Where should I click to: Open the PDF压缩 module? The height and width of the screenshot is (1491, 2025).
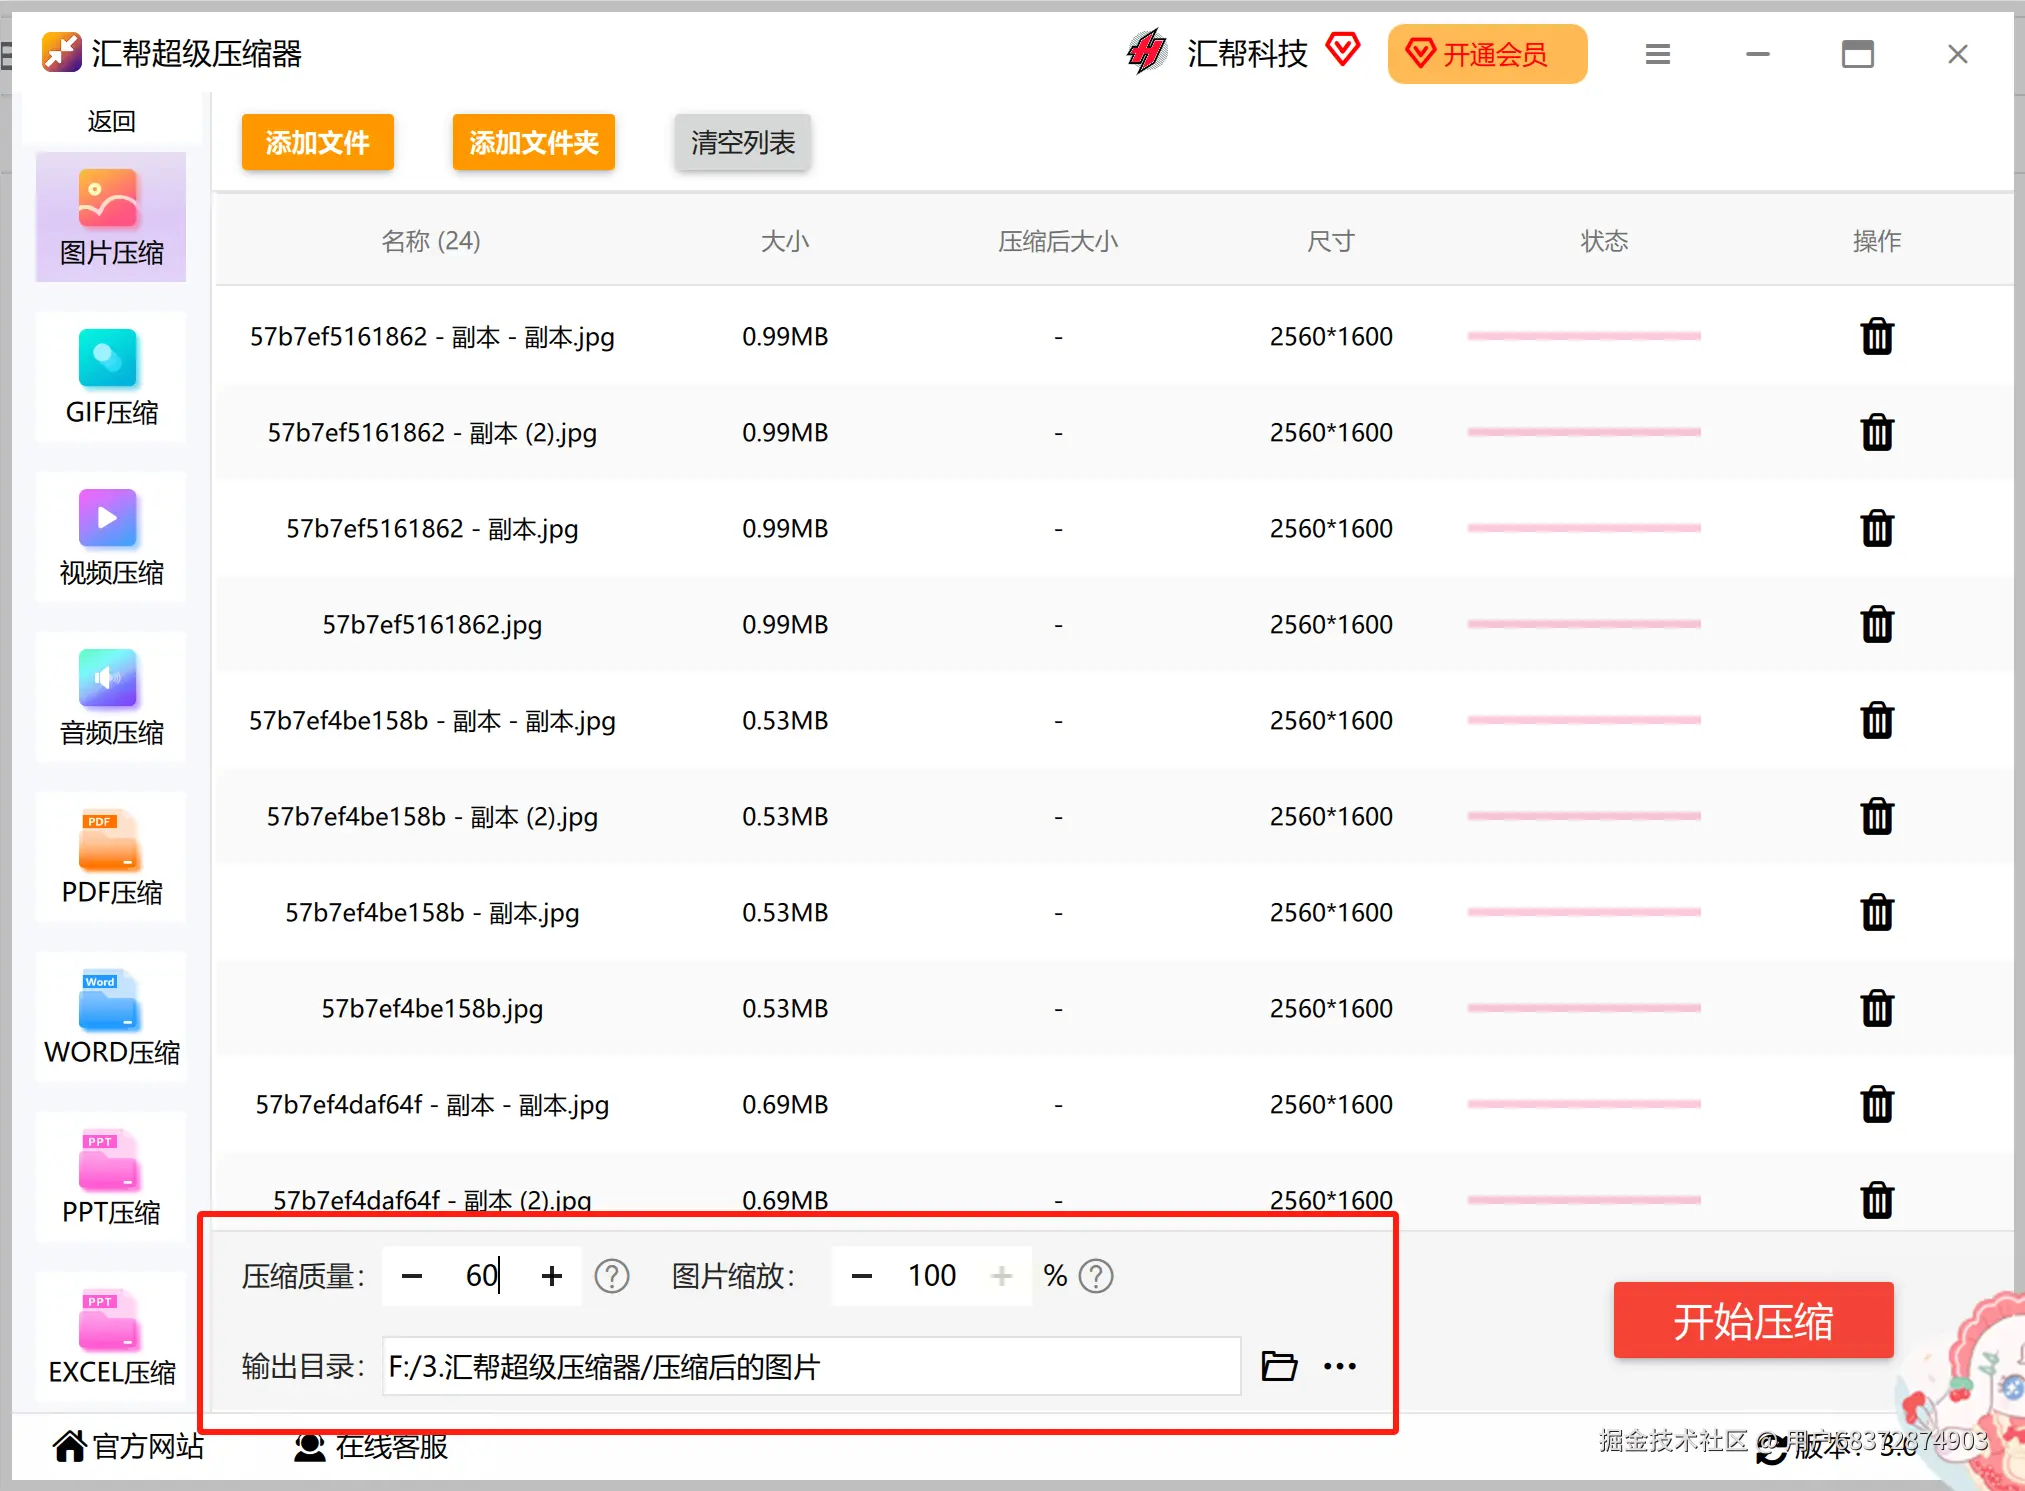pyautogui.click(x=111, y=857)
